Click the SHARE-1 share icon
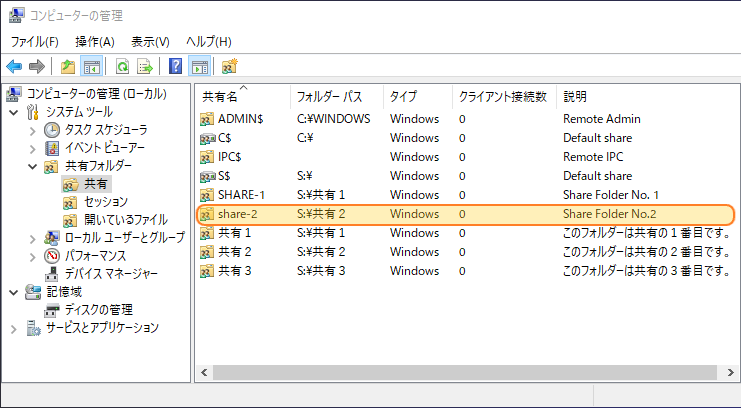 pos(207,195)
